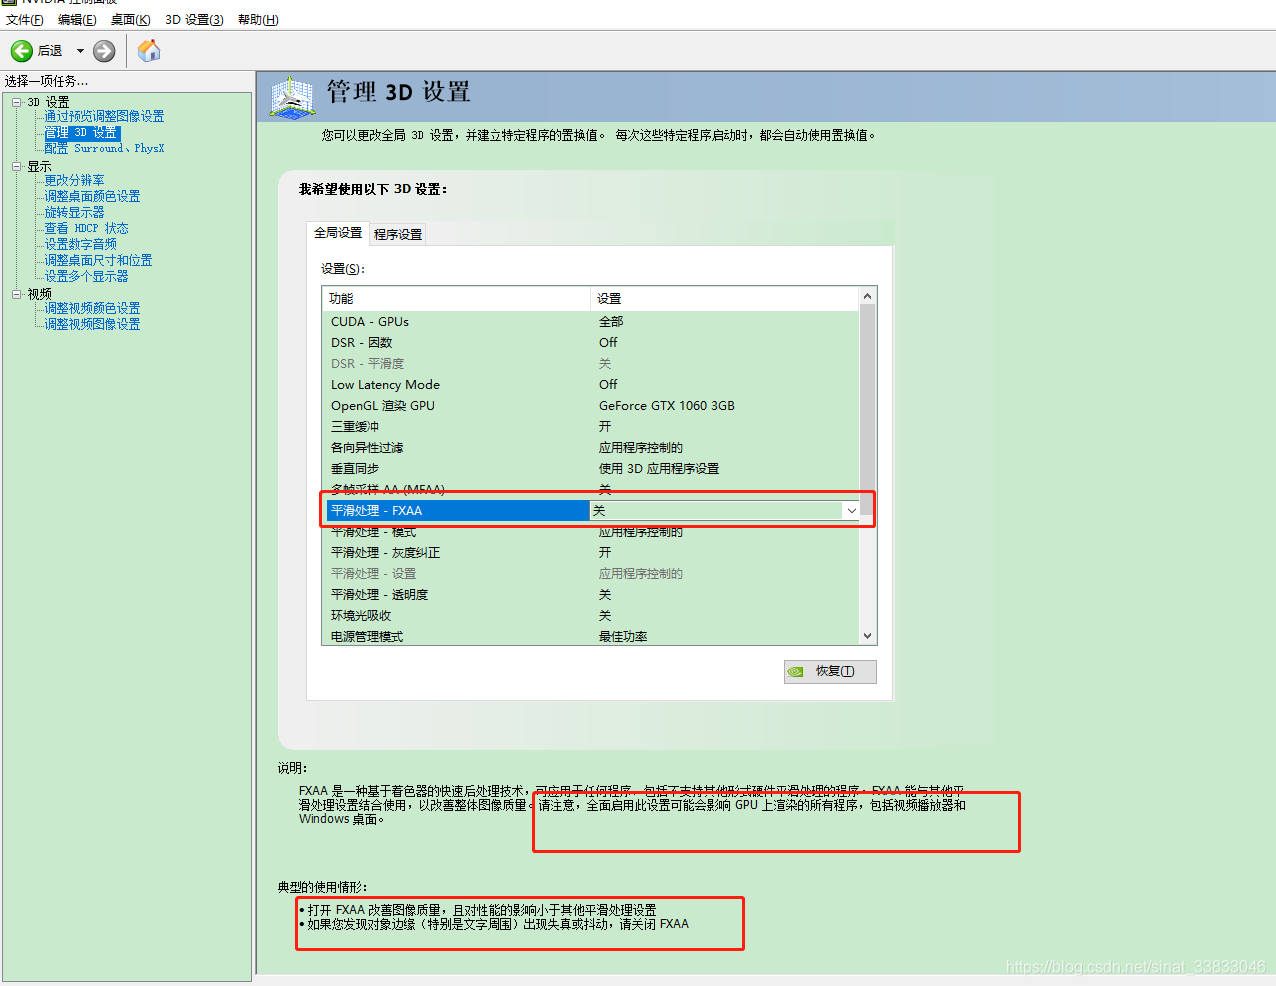Open the 3D 设置(3) menu
The width and height of the screenshot is (1276, 986).
194,20
